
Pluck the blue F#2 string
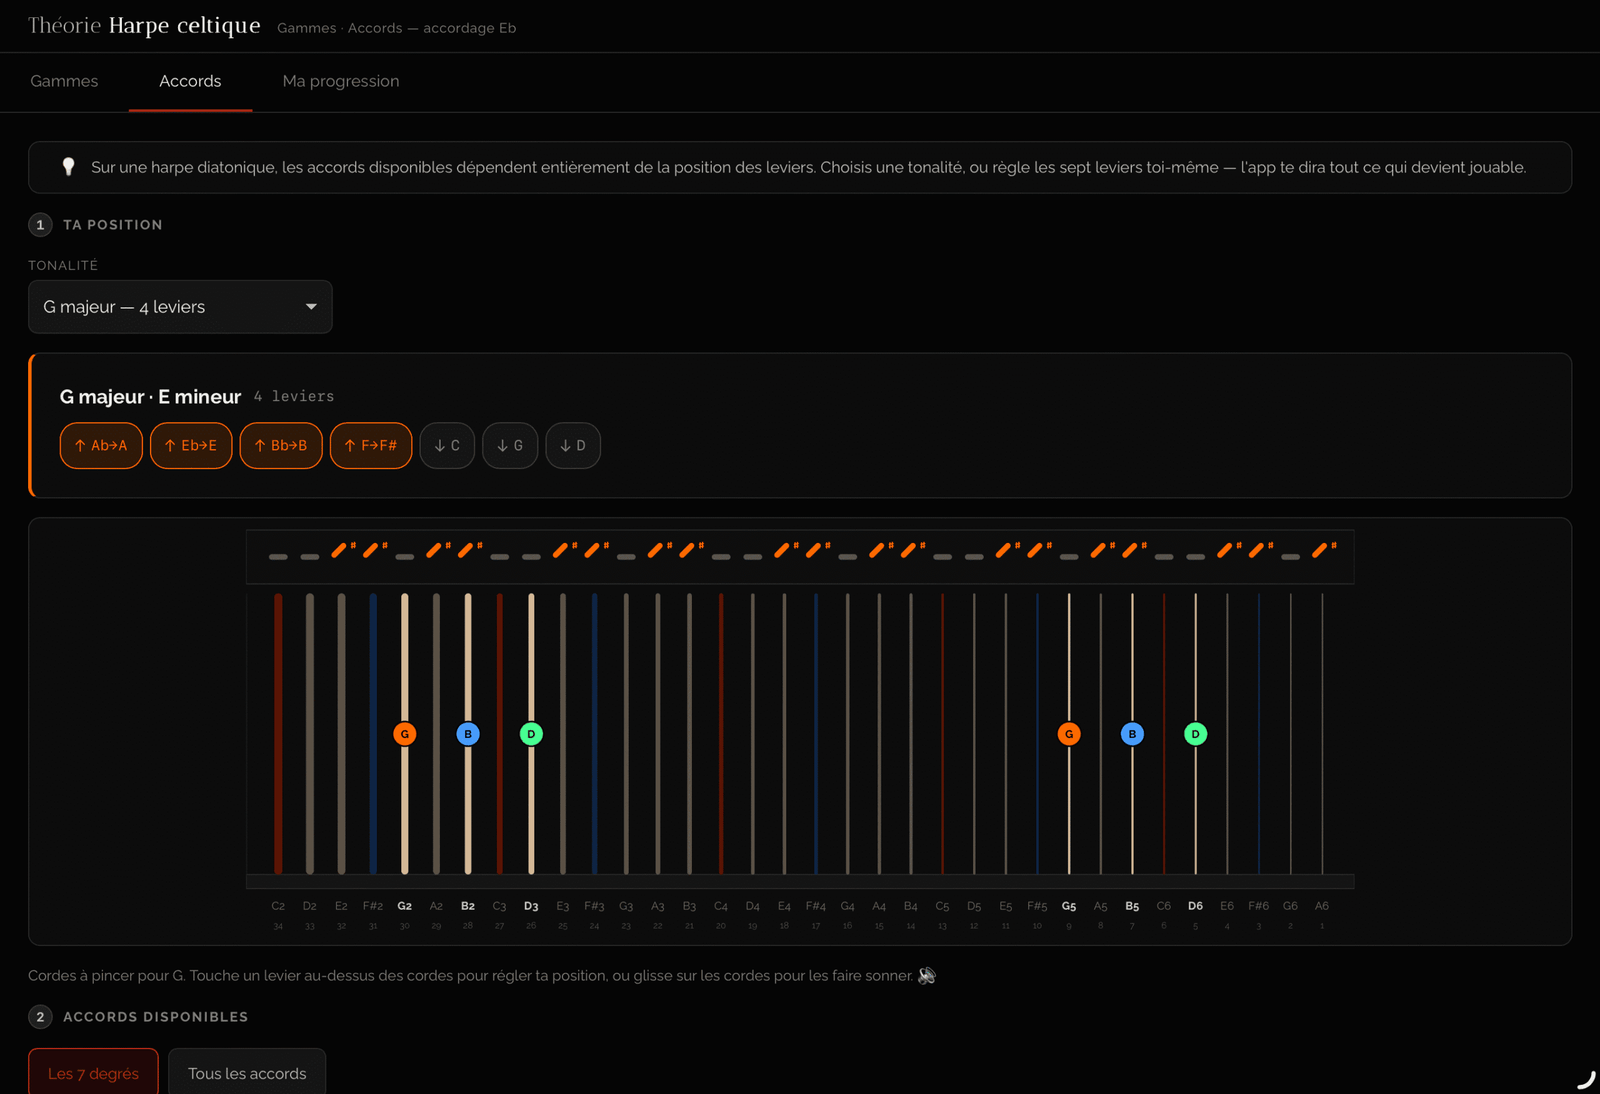pos(373,734)
